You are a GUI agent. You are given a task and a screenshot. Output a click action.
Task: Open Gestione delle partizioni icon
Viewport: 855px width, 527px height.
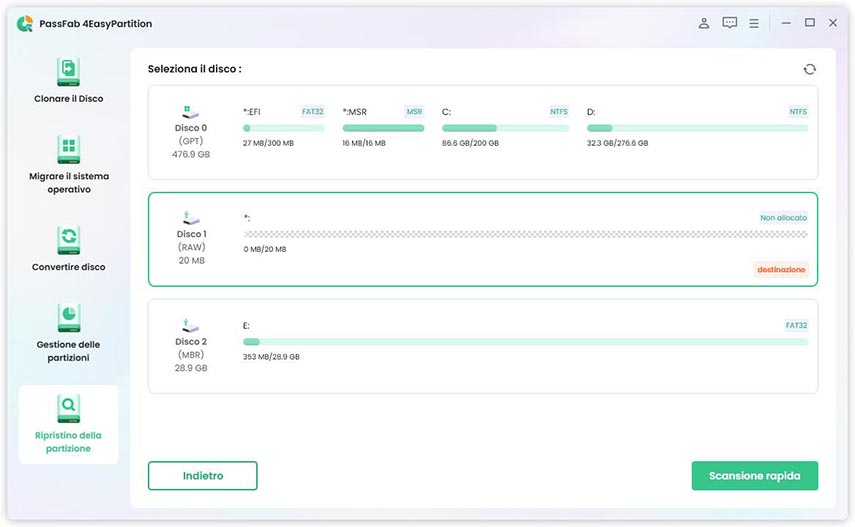coord(68,318)
